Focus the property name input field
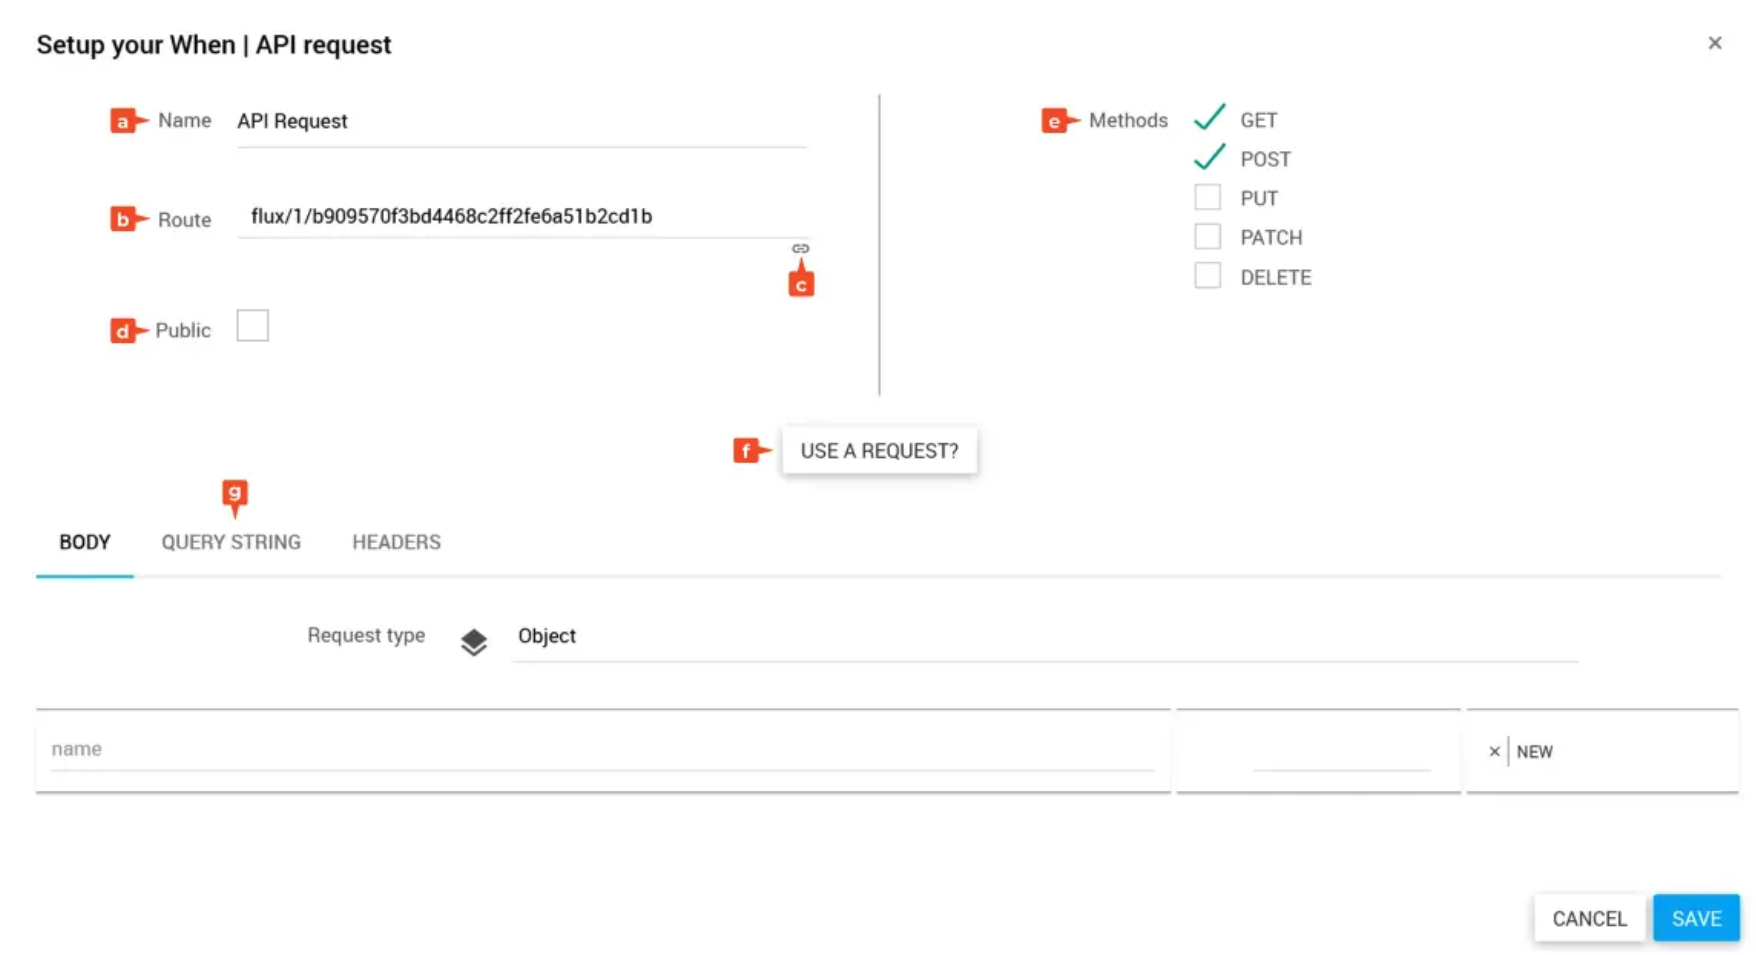Viewport: 1756px width, 955px height. (602, 749)
